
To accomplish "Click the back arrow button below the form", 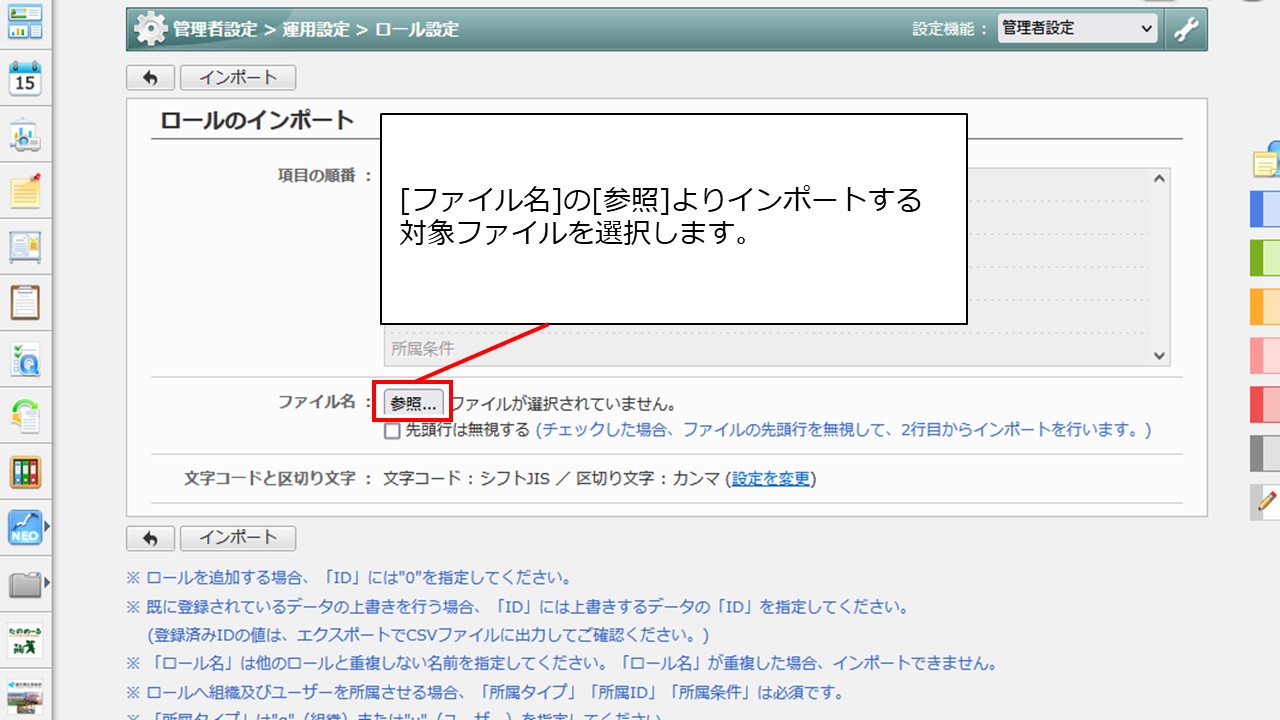I will coord(150,538).
